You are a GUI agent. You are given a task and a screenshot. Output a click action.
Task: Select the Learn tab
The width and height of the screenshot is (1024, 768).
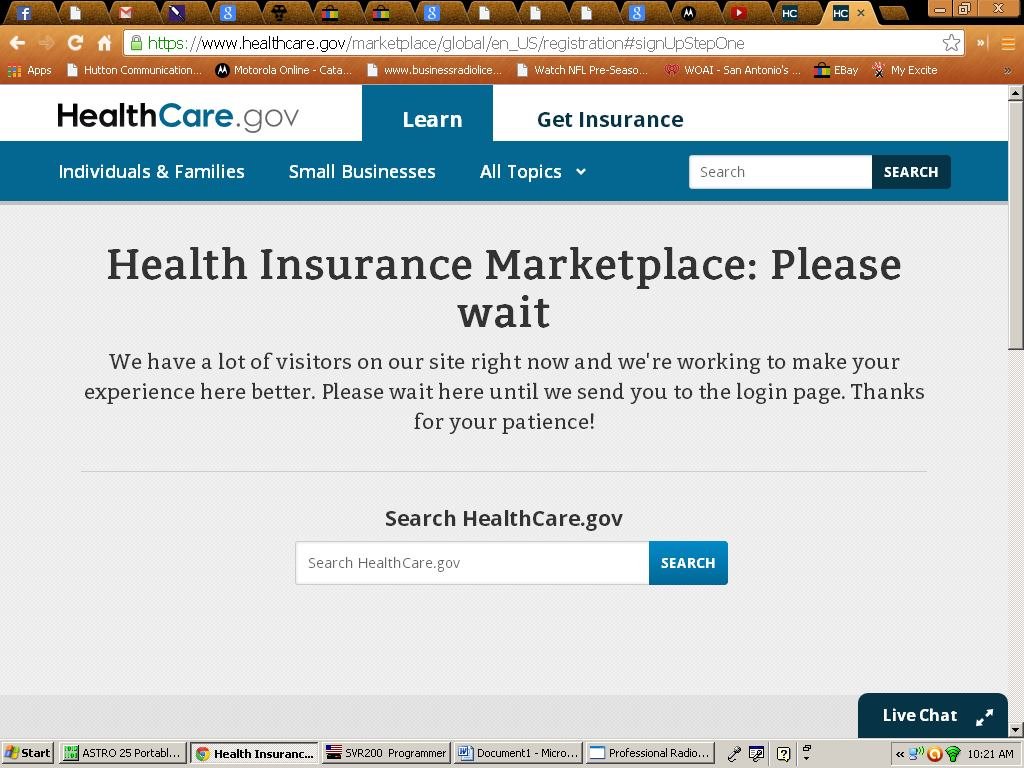pyautogui.click(x=427, y=113)
